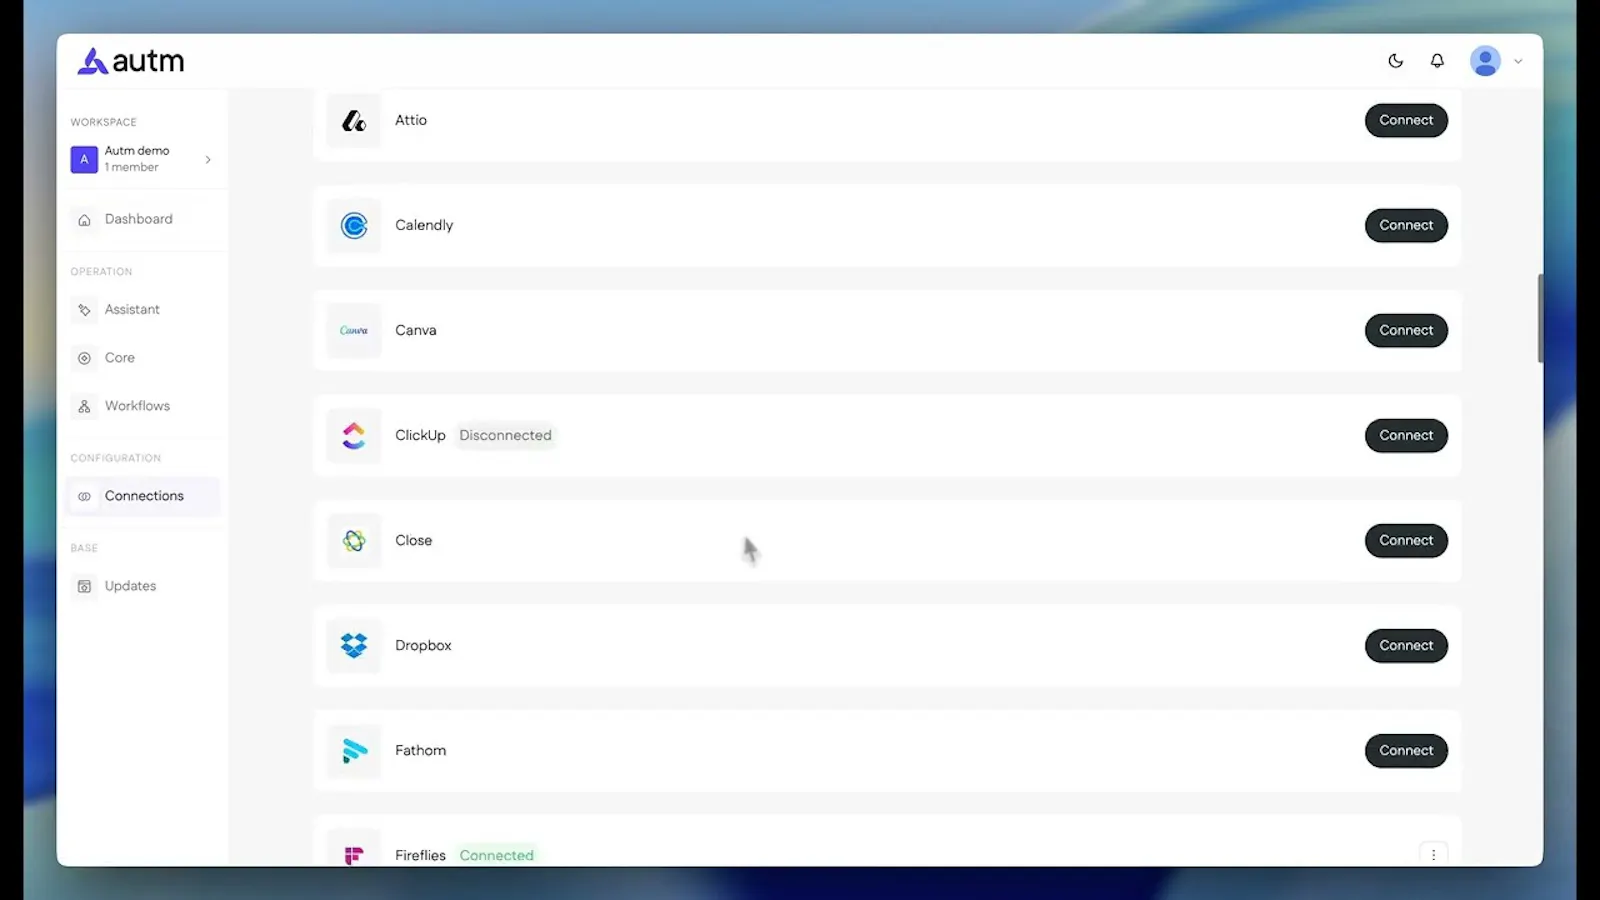Connect the ClickUp integration
This screenshot has width=1600, height=900.
1406,435
